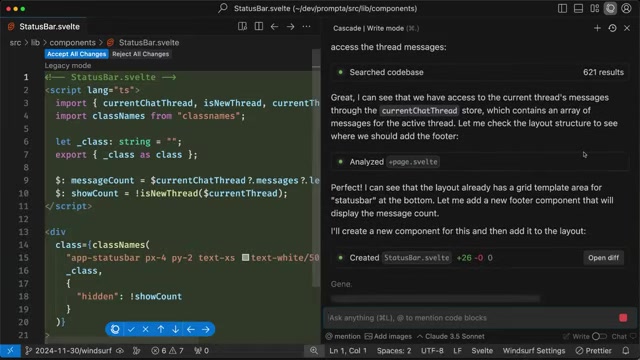The width and height of the screenshot is (640, 360).
Task: Click the Prettier status bar item
Action: [x=593, y=351]
